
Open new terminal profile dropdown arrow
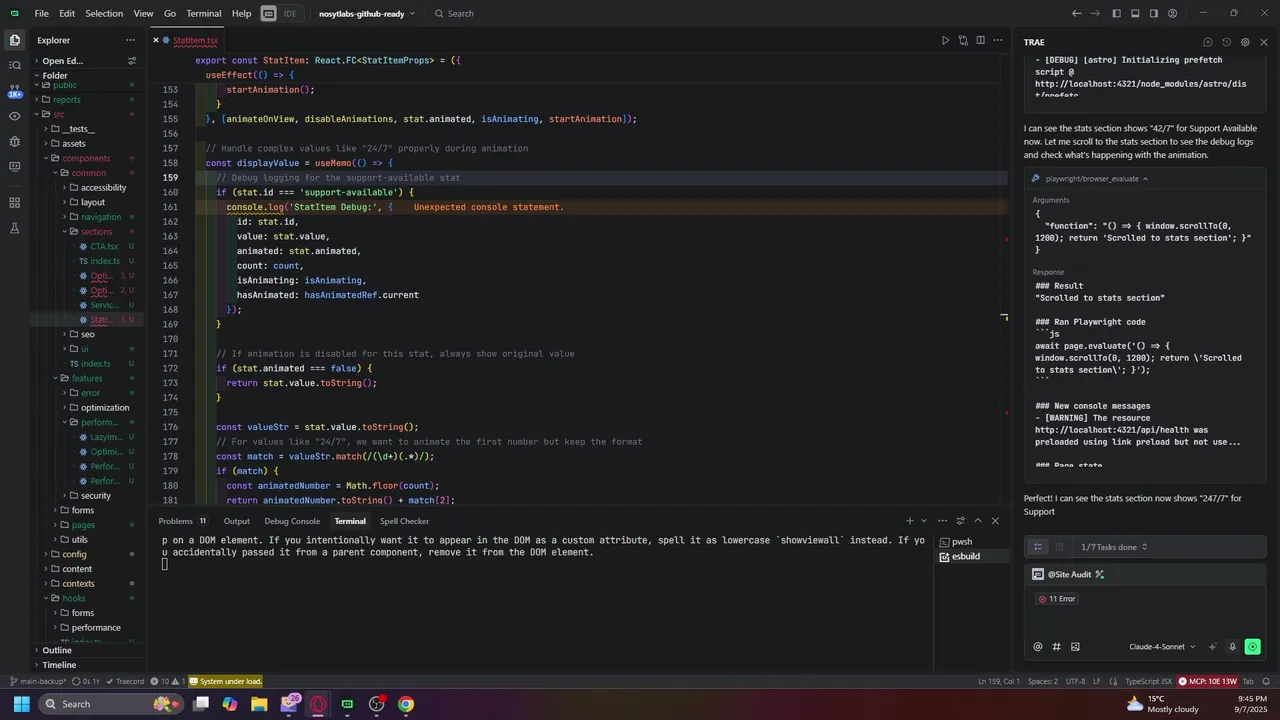click(x=924, y=521)
